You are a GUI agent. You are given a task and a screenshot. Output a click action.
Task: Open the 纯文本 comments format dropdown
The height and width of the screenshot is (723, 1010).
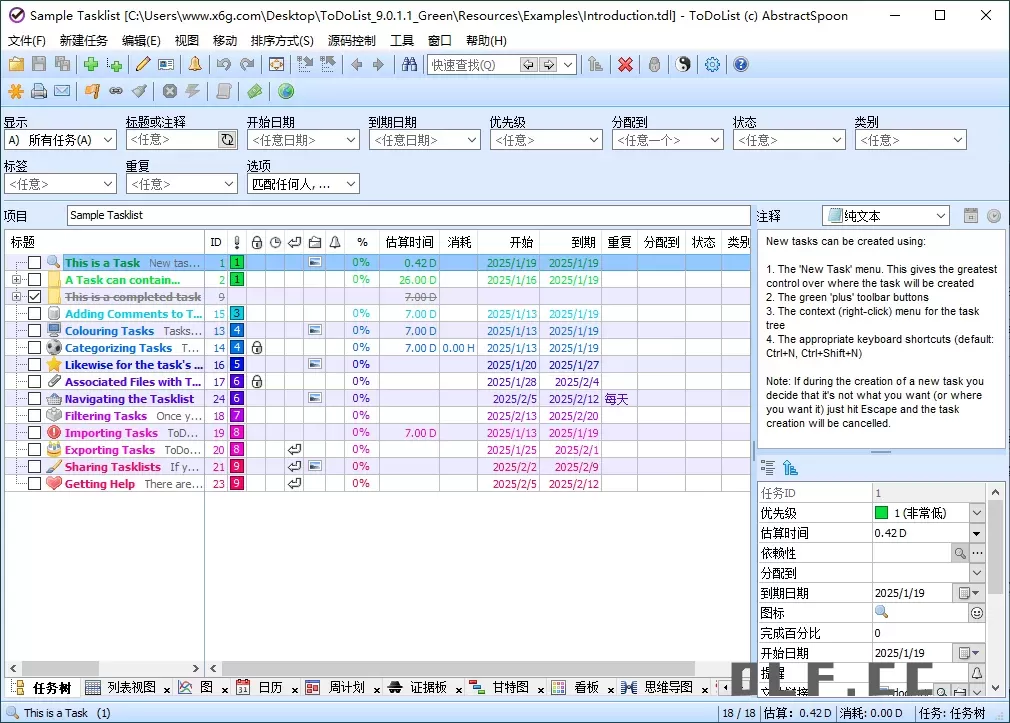point(941,215)
